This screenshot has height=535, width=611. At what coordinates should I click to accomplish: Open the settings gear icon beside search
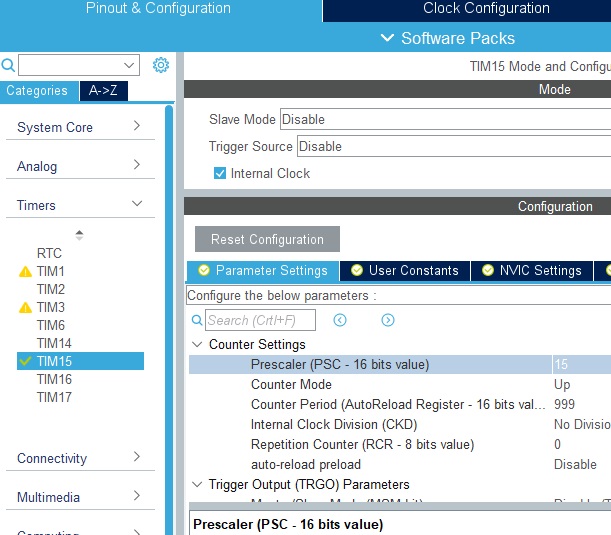[160, 65]
